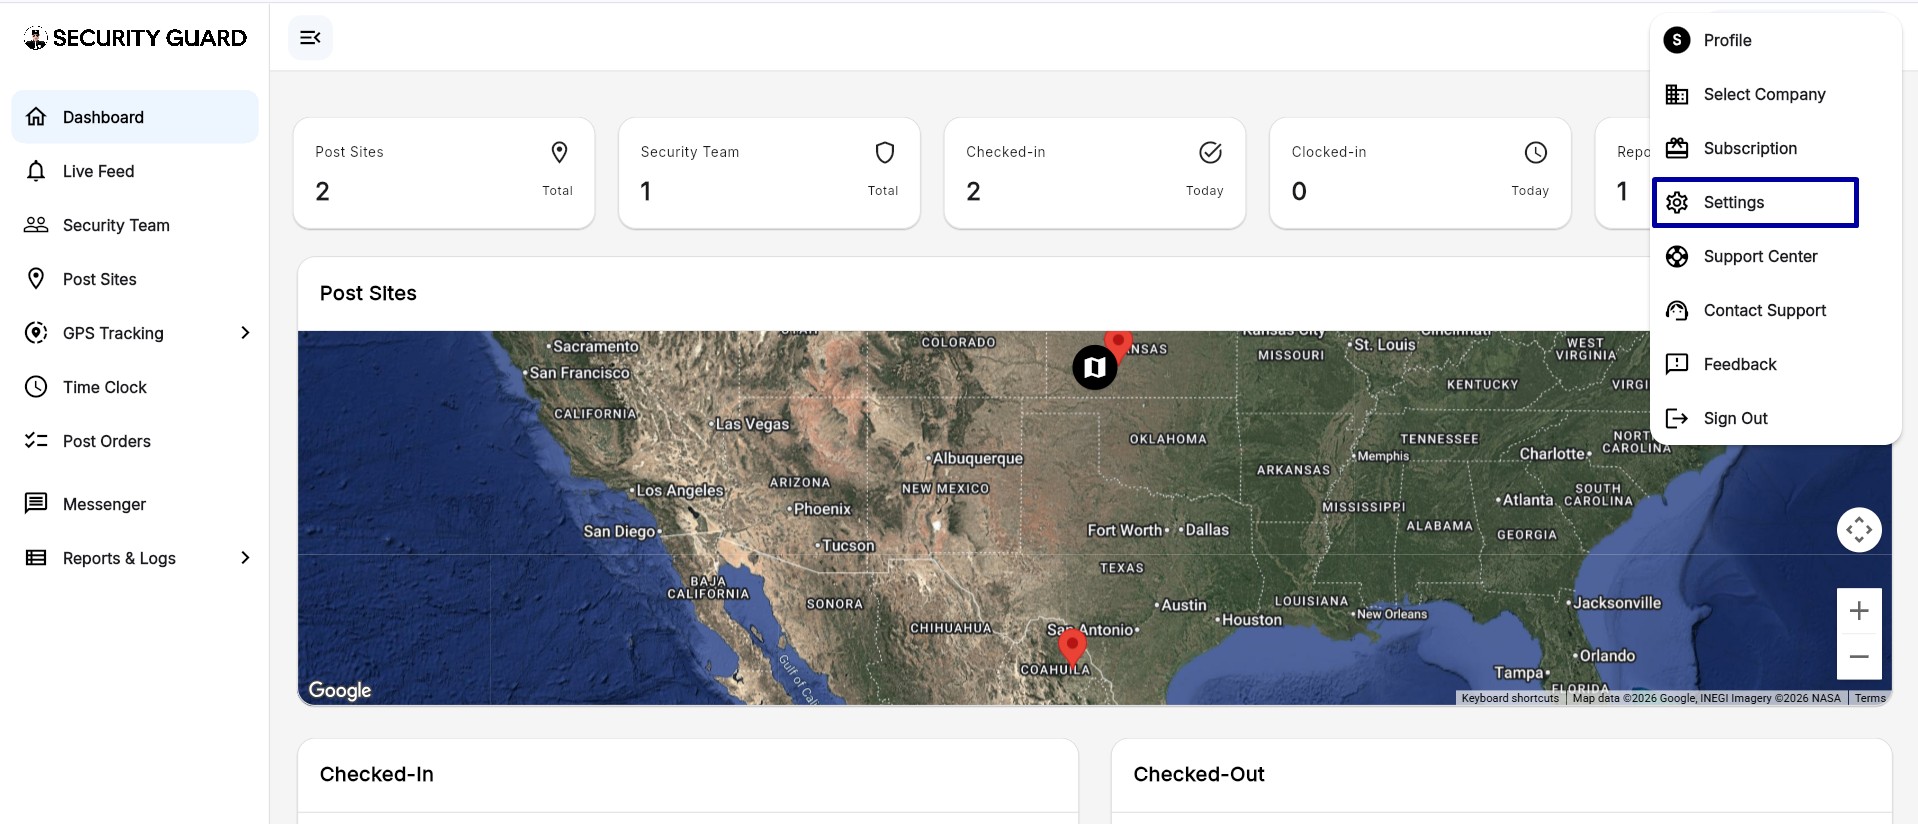
Task: Click the Checked-Out panel heading
Action: point(1199,774)
